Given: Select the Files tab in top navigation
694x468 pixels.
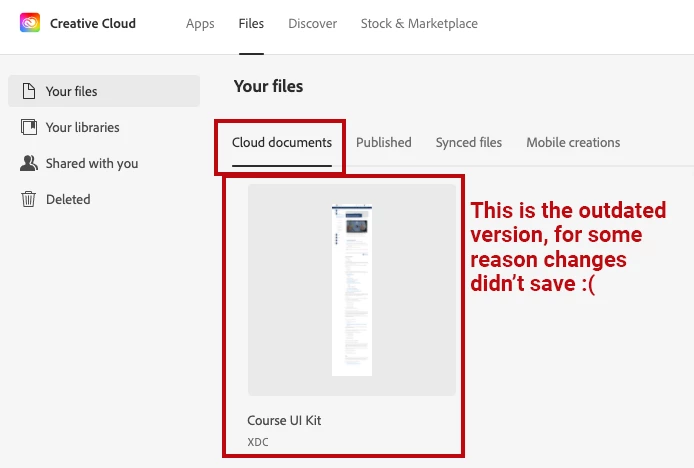Looking at the screenshot, I should 251,23.
